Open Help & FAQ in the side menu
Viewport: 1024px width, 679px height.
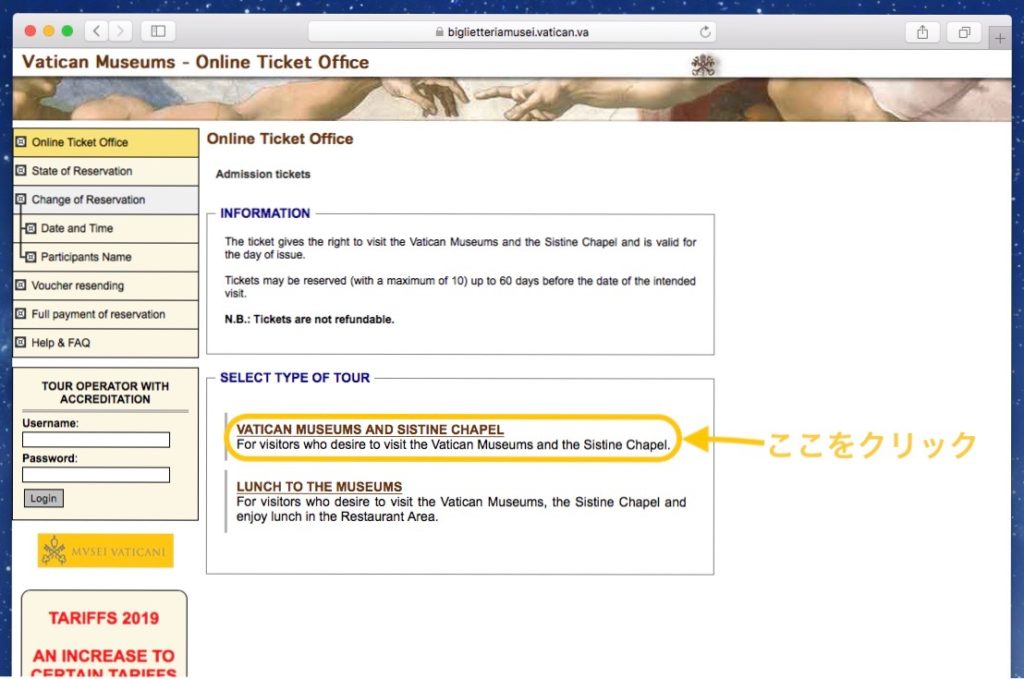[x=106, y=343]
